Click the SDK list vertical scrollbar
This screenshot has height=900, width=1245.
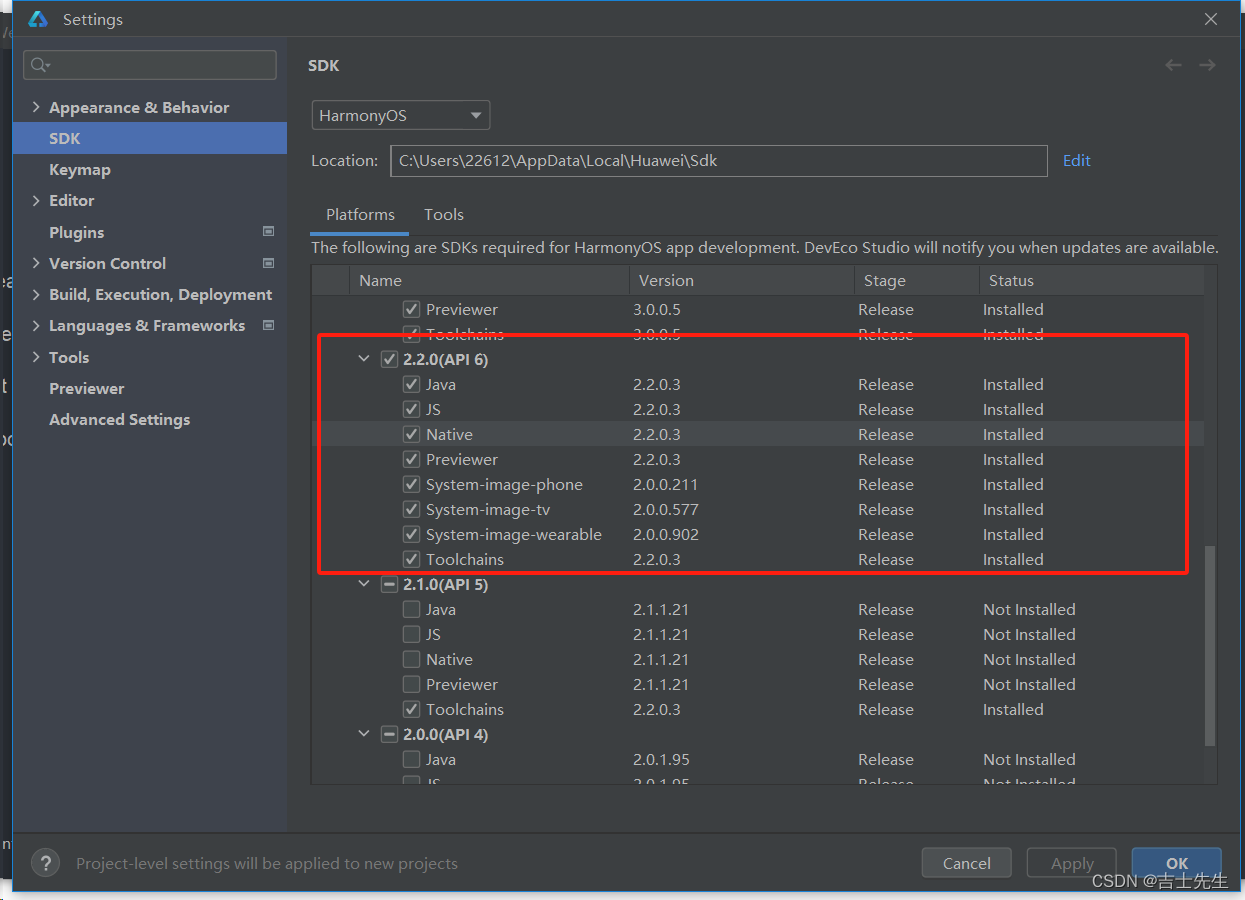point(1210,645)
